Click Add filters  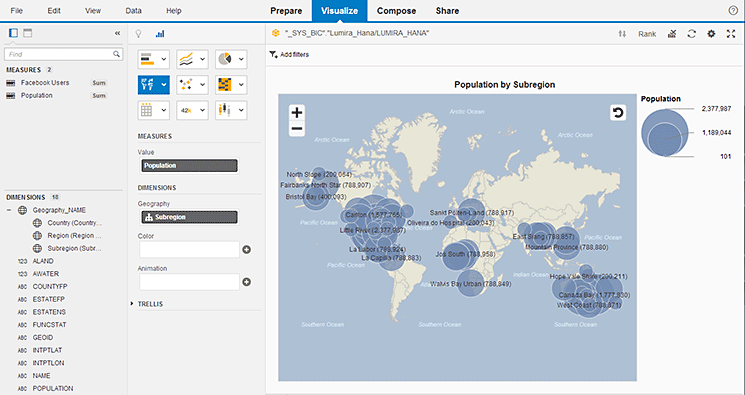point(289,55)
